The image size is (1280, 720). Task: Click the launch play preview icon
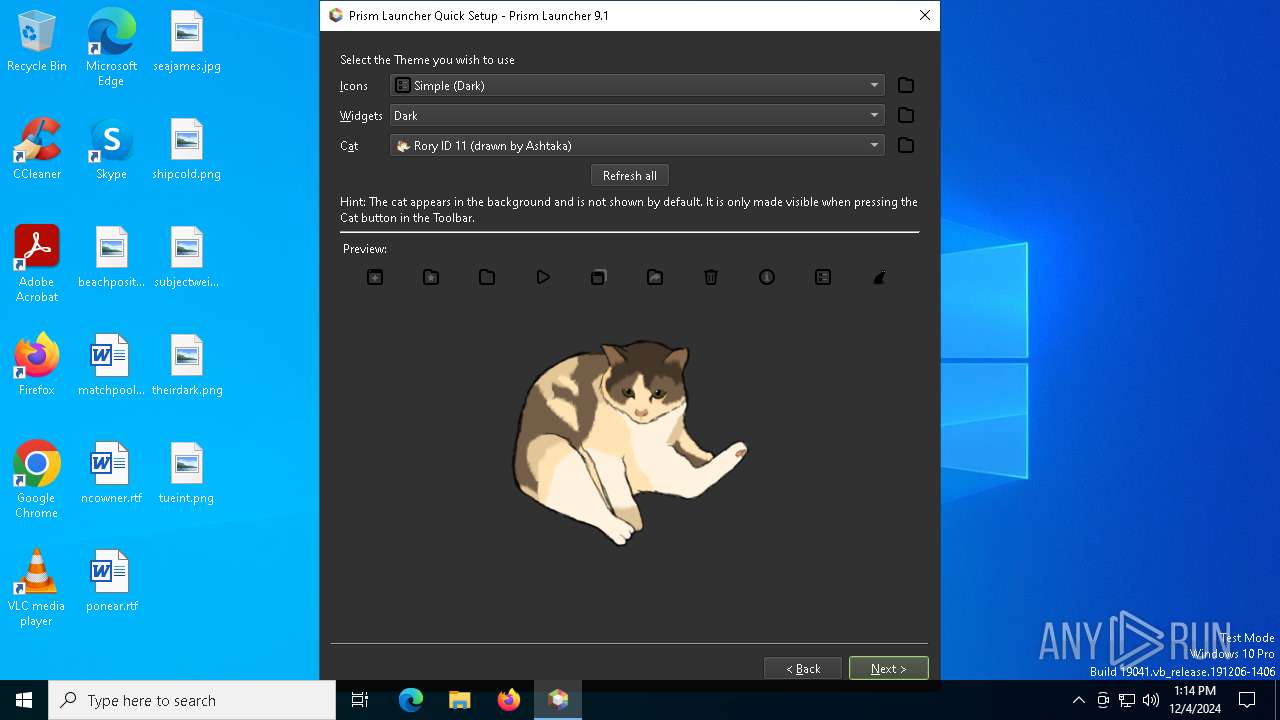point(543,277)
